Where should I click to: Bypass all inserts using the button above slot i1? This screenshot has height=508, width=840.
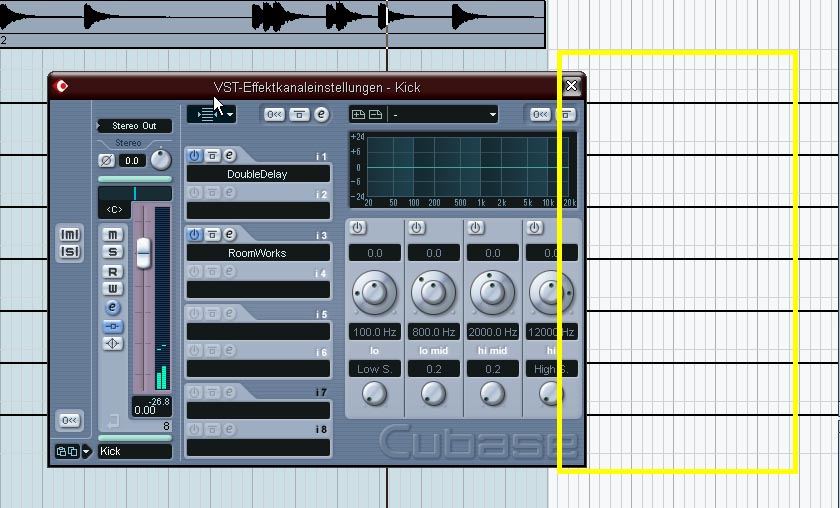click(299, 114)
